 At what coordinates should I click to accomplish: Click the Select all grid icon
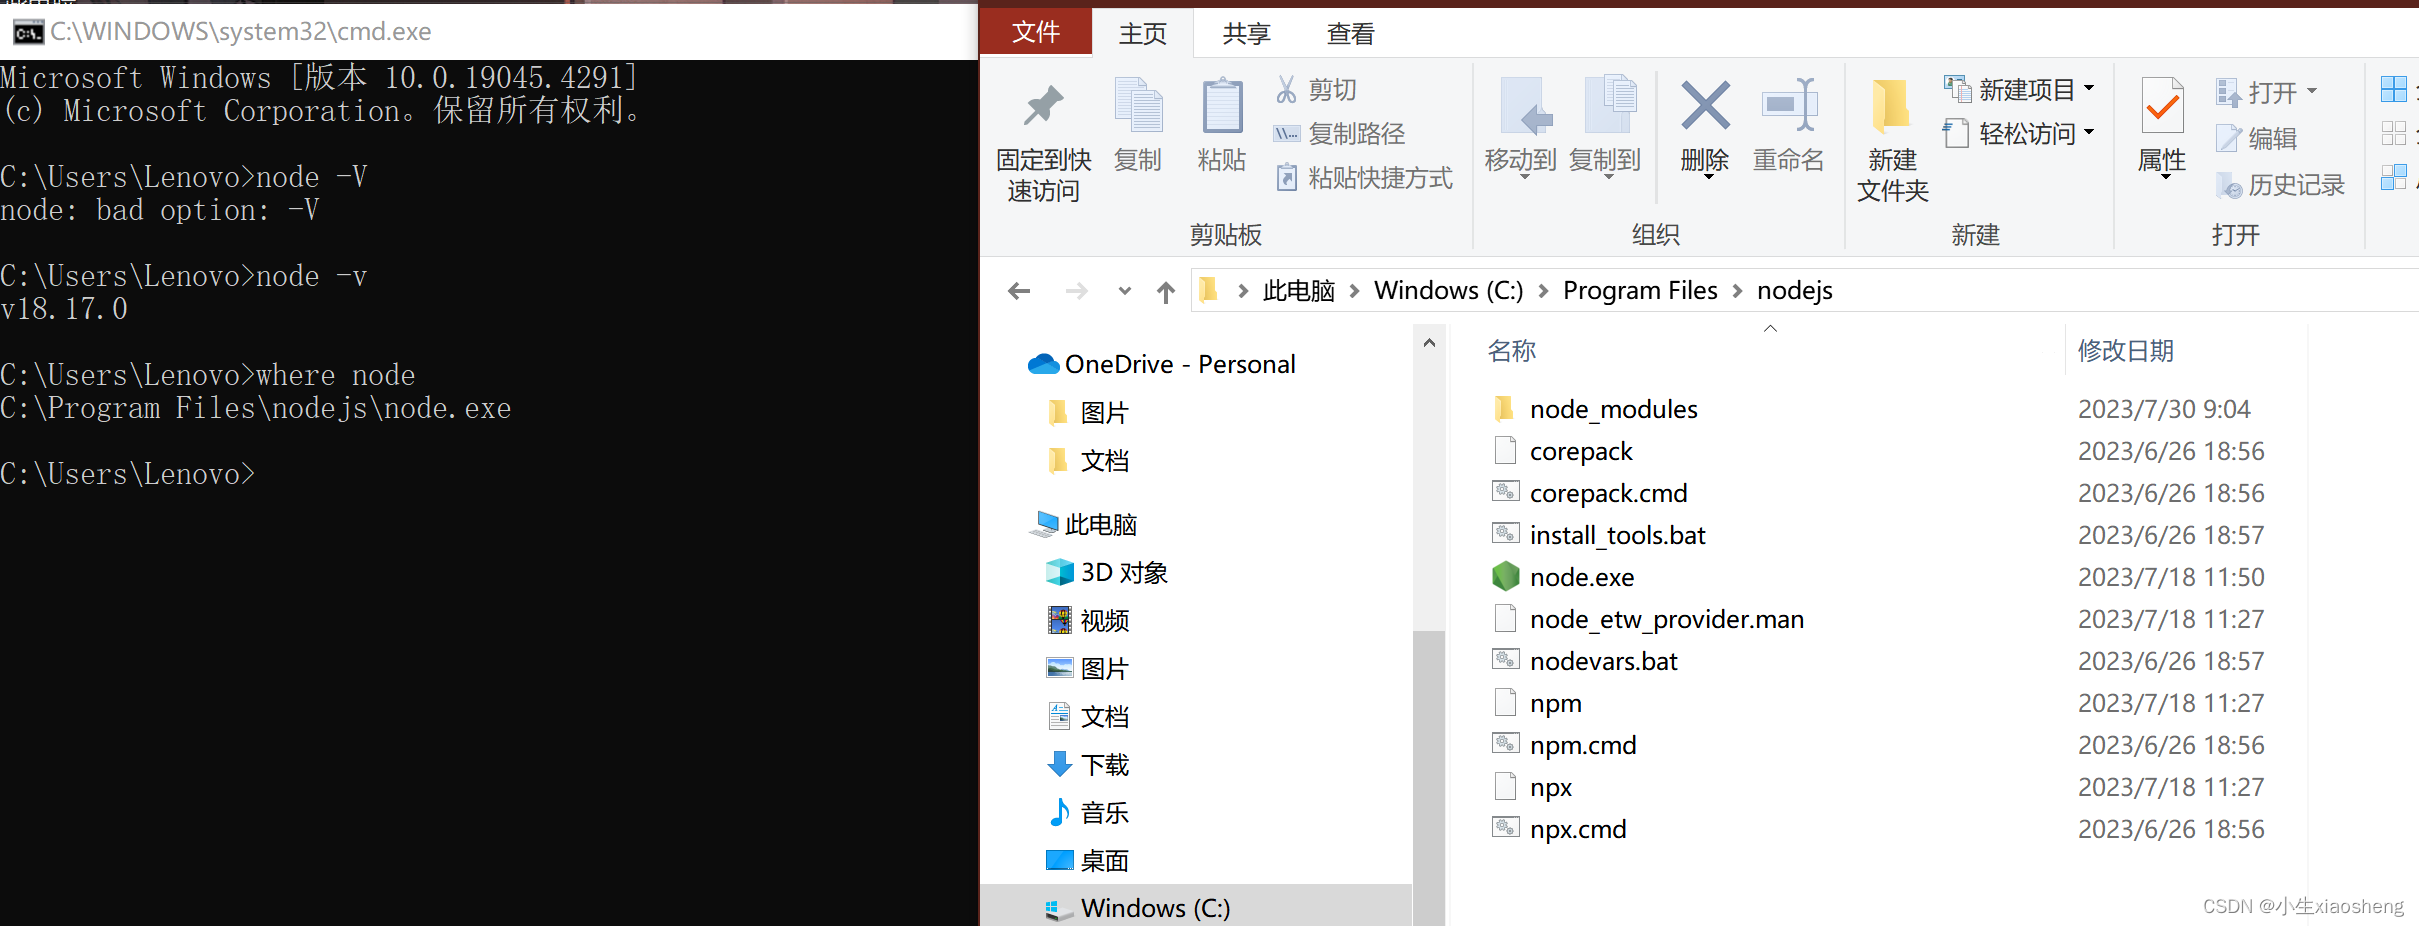click(x=2394, y=89)
